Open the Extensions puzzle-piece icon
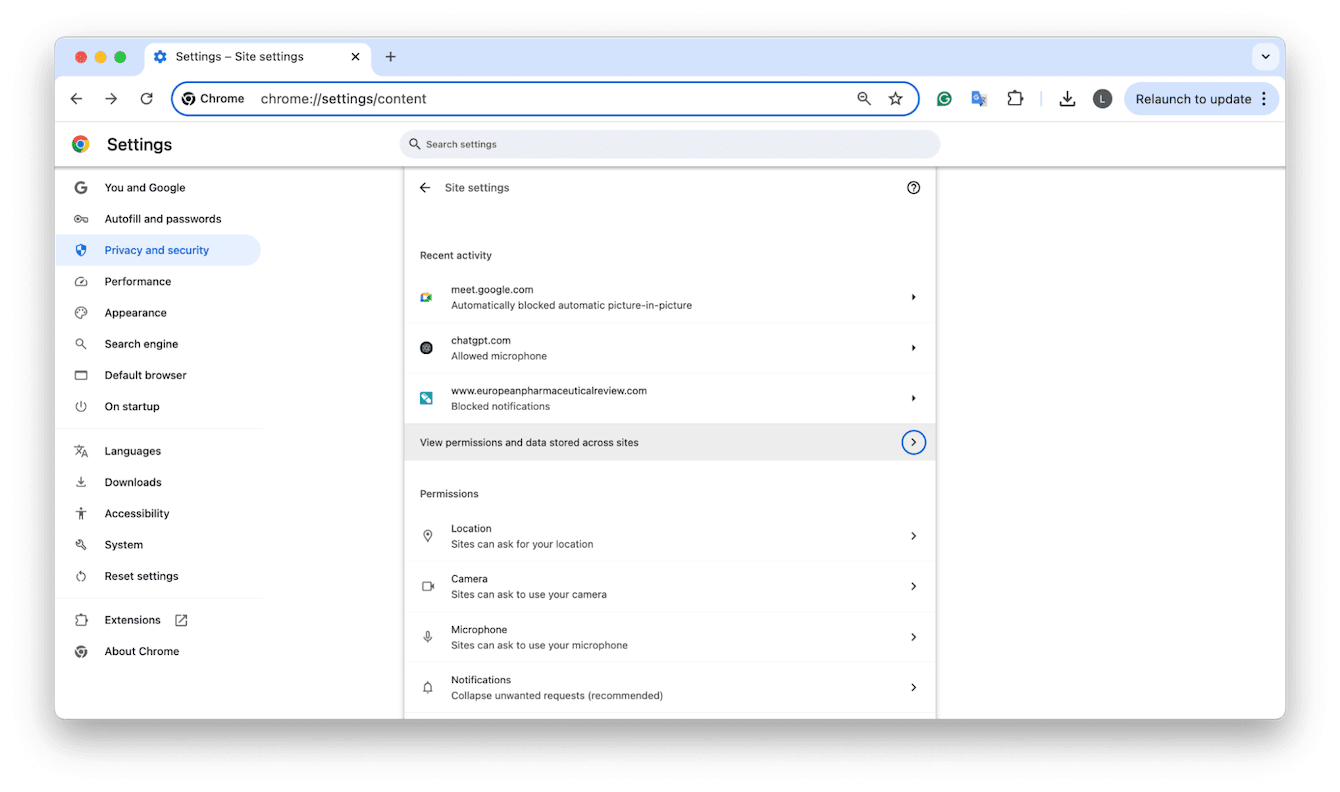The image size is (1340, 792). pyautogui.click(x=1015, y=98)
